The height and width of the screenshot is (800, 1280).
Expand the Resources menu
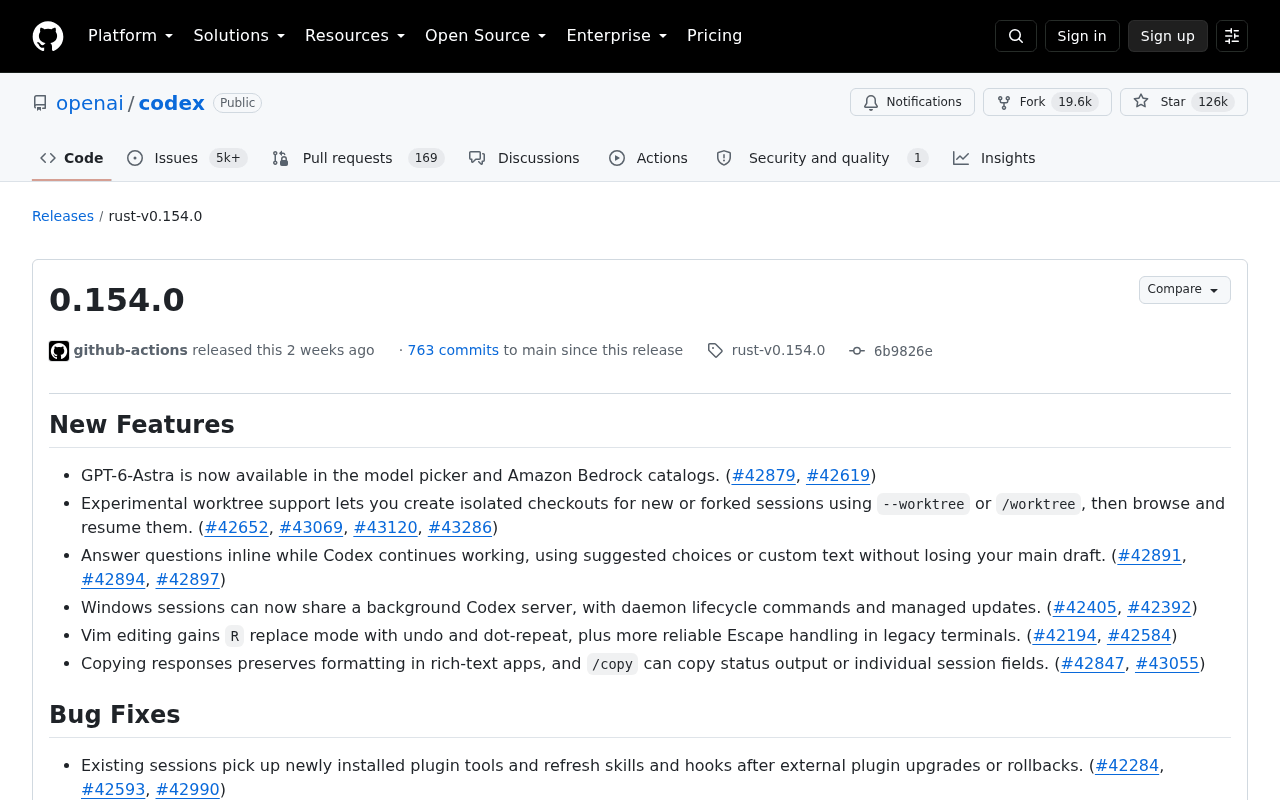point(355,36)
